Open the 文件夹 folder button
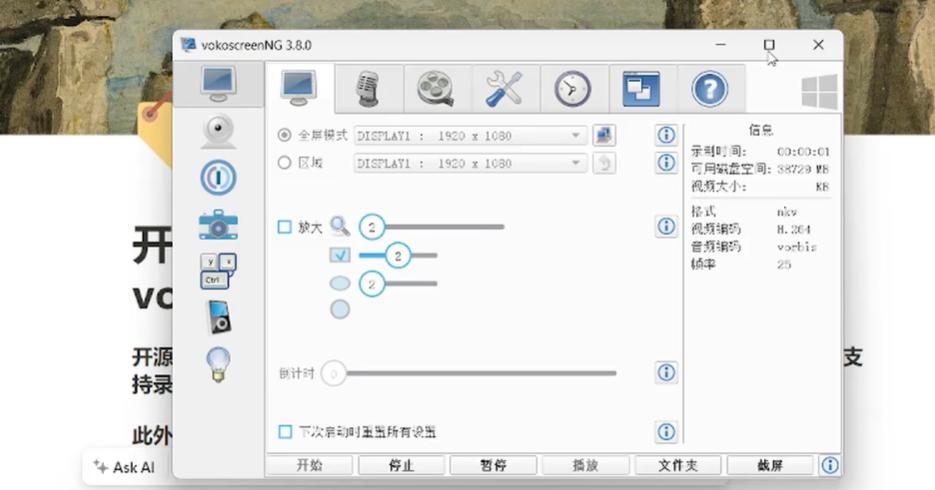The width and height of the screenshot is (935, 490). tap(678, 465)
